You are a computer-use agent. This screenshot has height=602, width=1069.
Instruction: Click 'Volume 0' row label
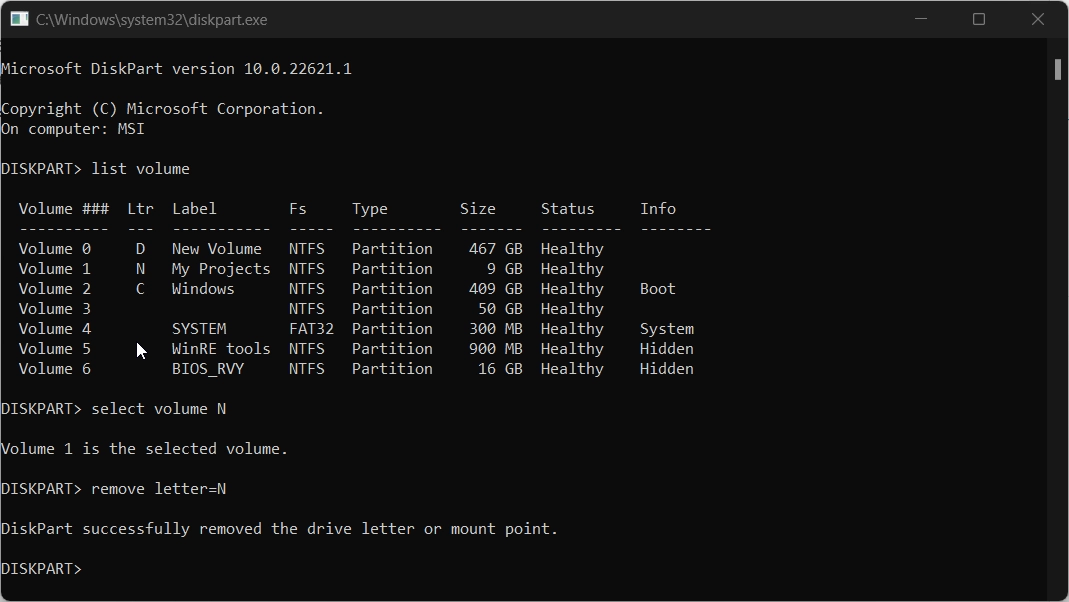tap(55, 249)
